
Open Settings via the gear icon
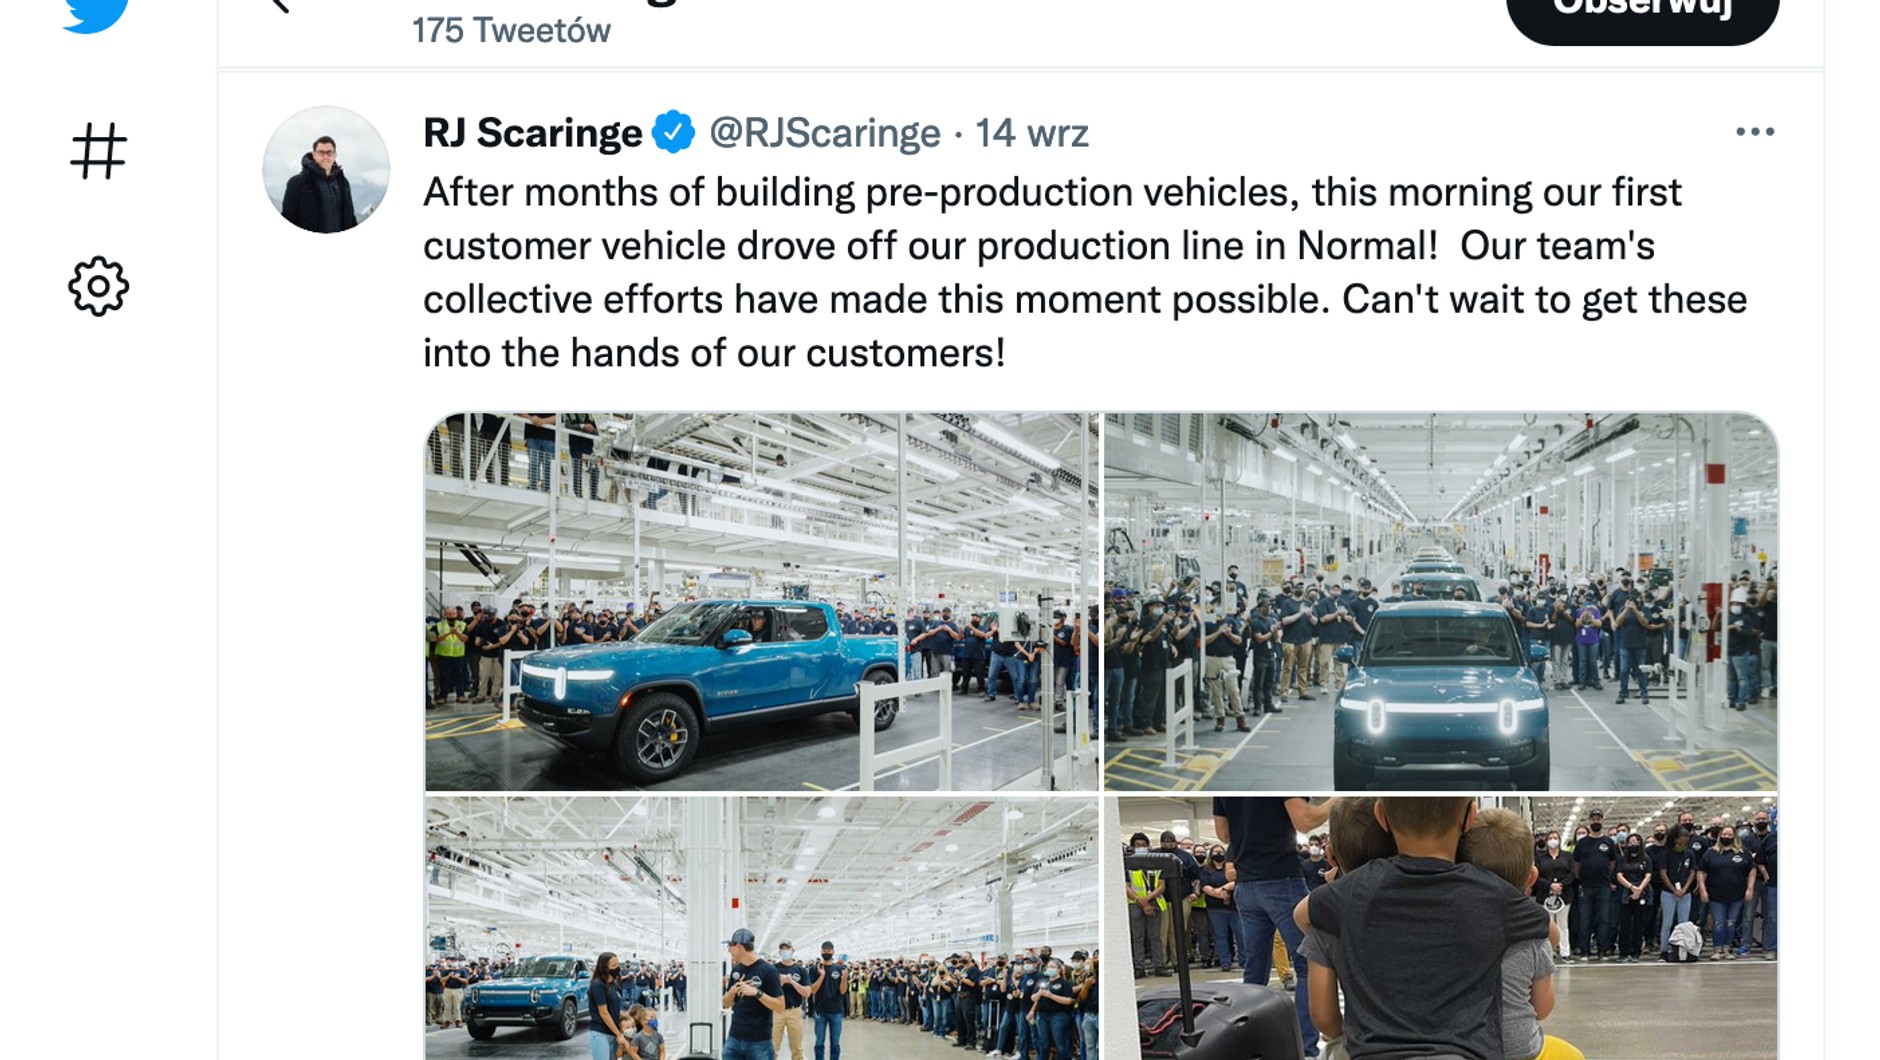click(x=98, y=287)
